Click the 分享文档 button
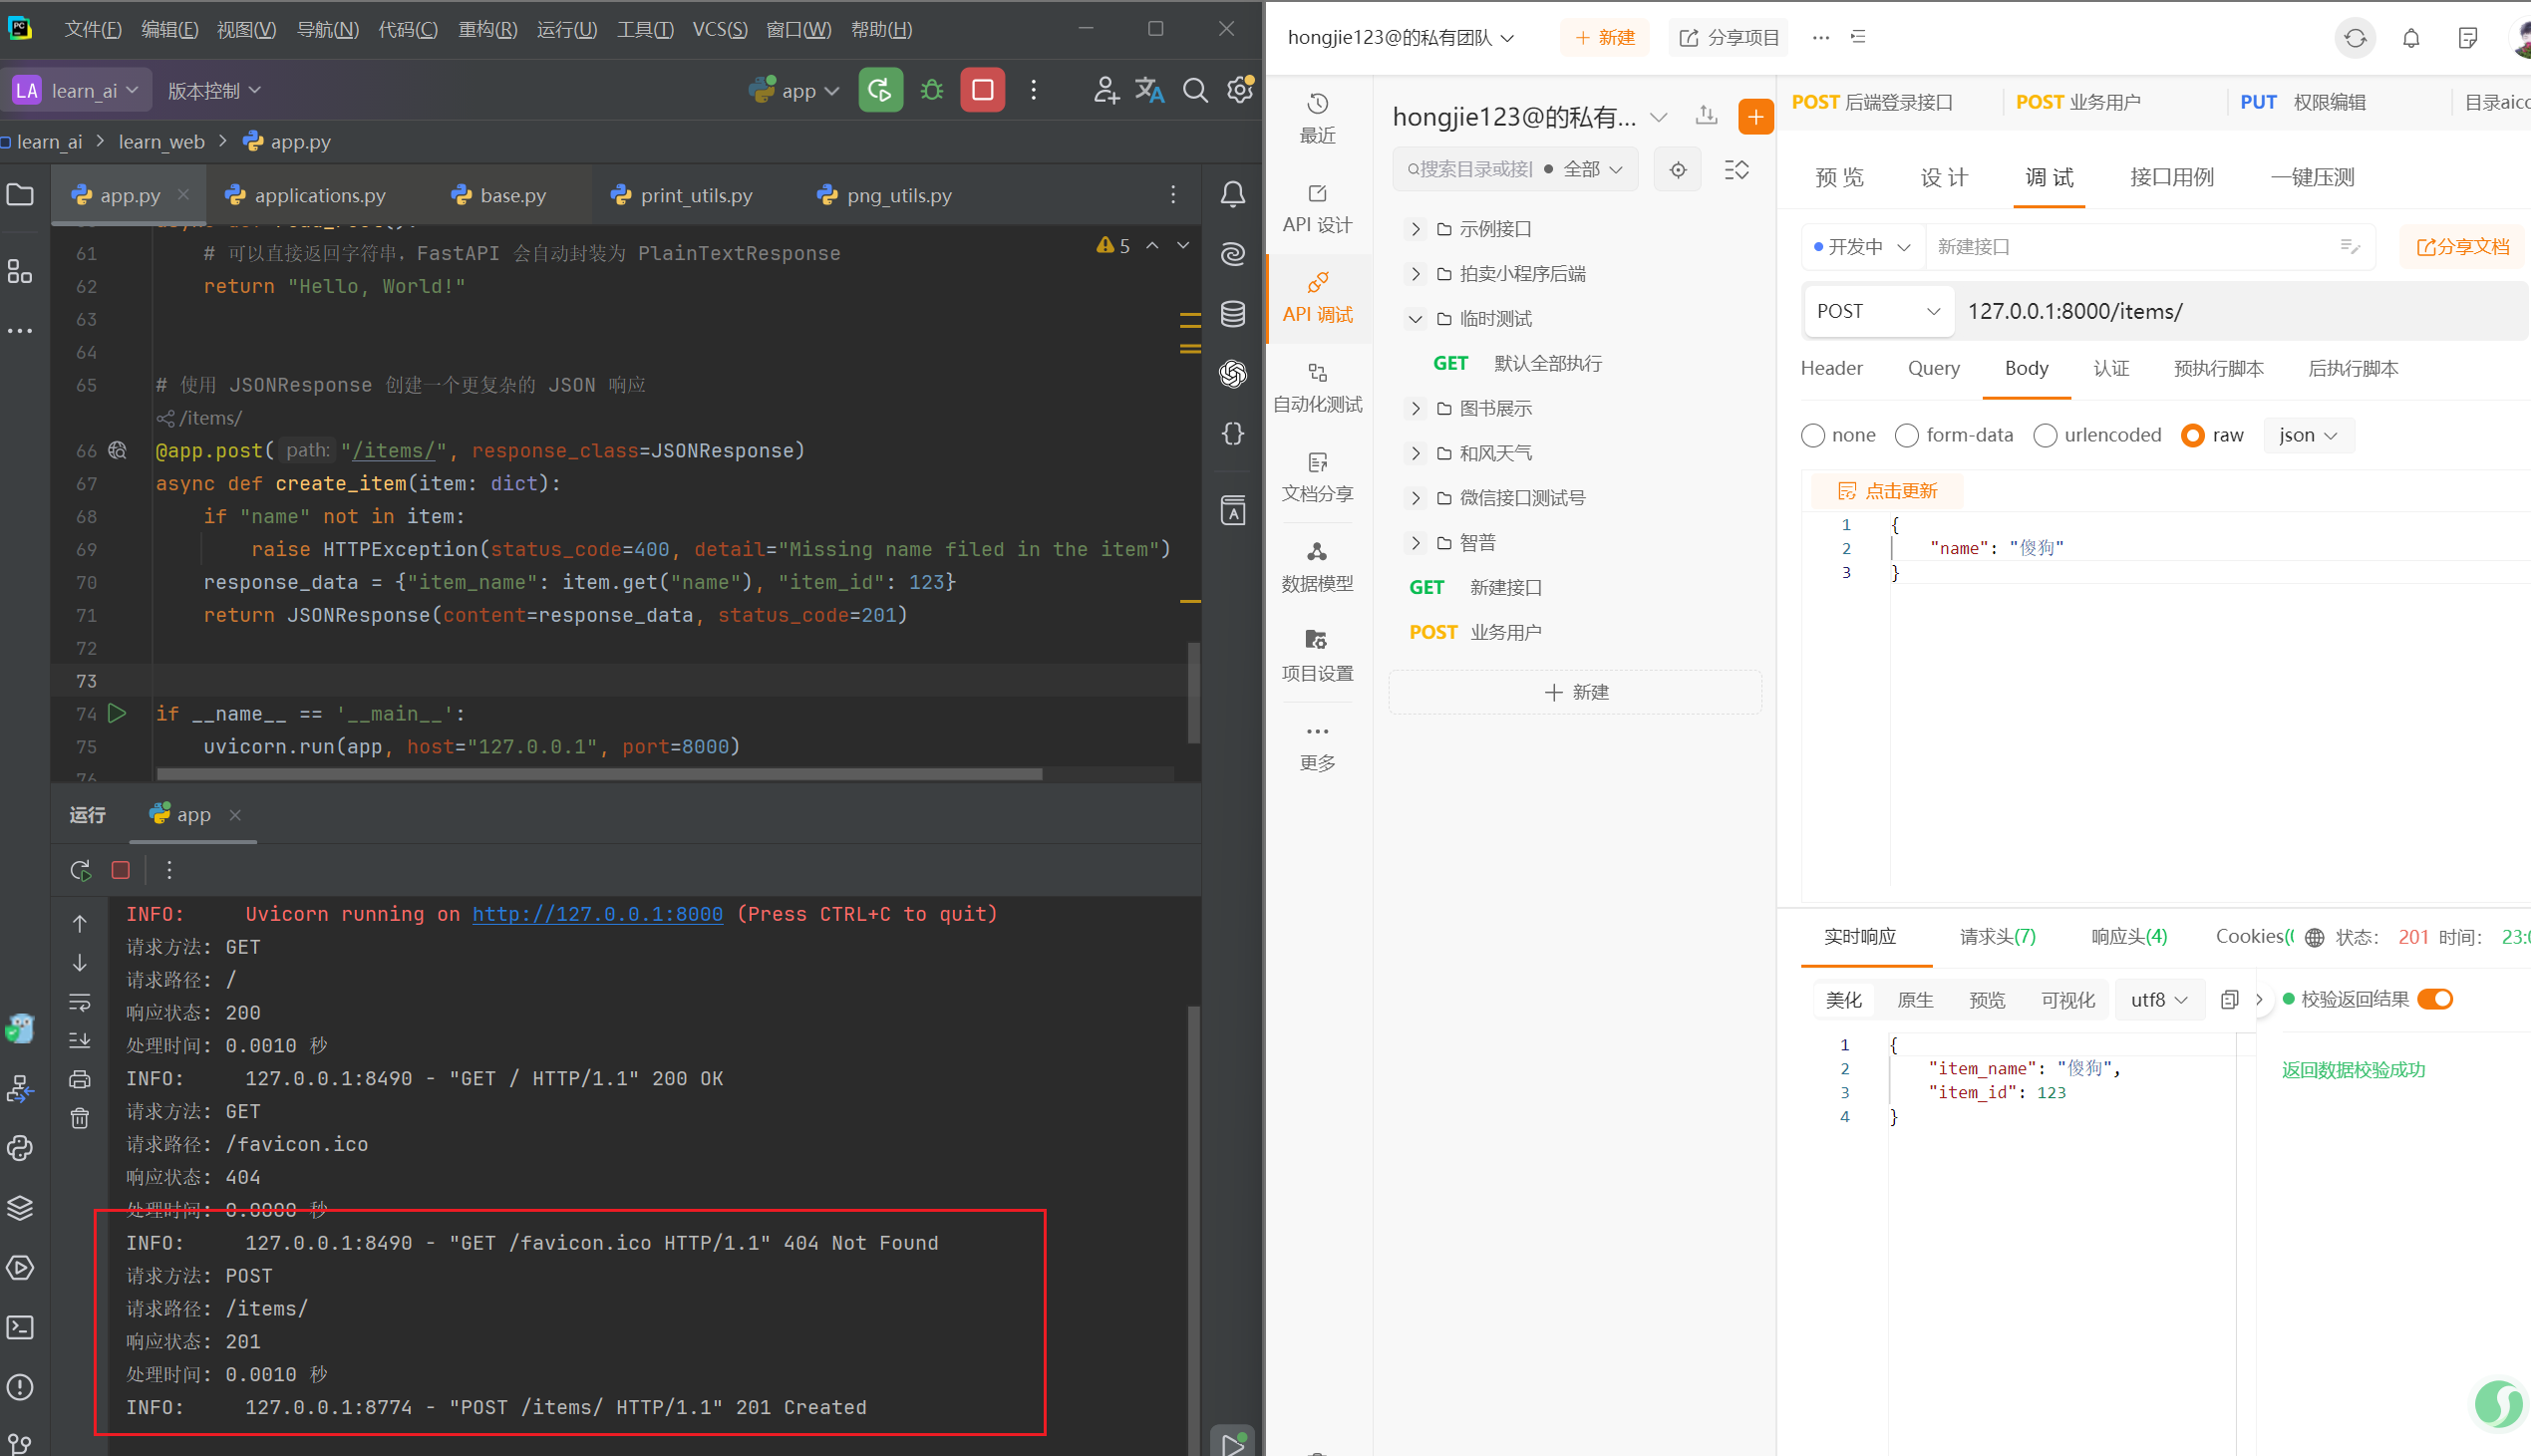The image size is (2531, 1456). (2463, 246)
